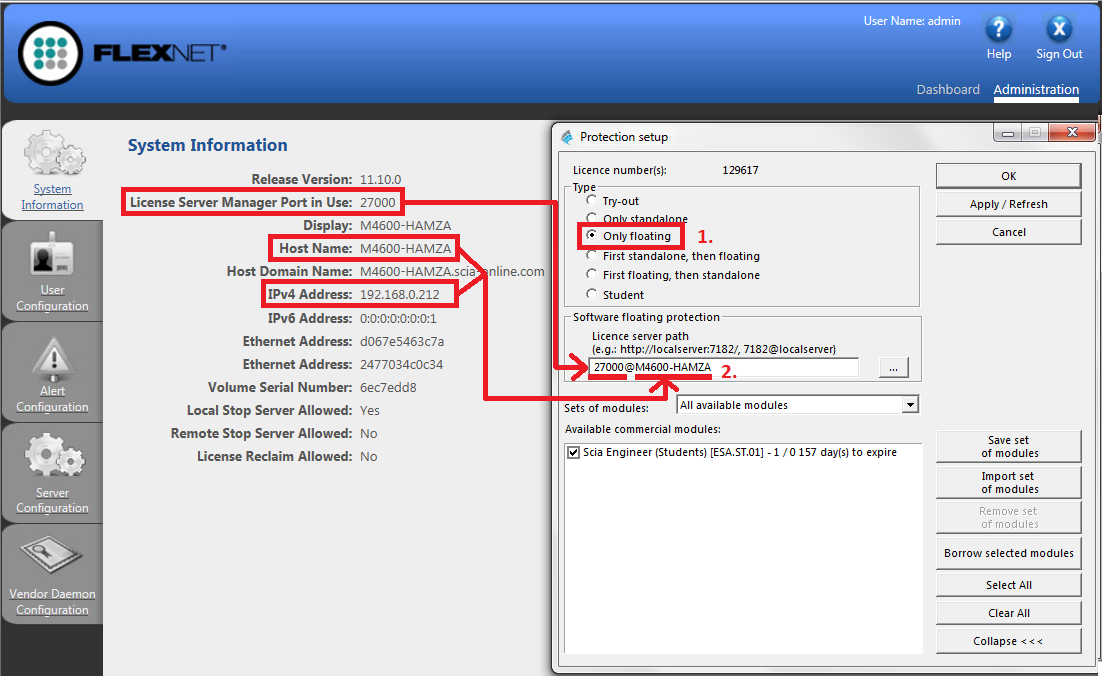The height and width of the screenshot is (676, 1102).
Task: Open licence server path browse button
Action: (x=893, y=368)
